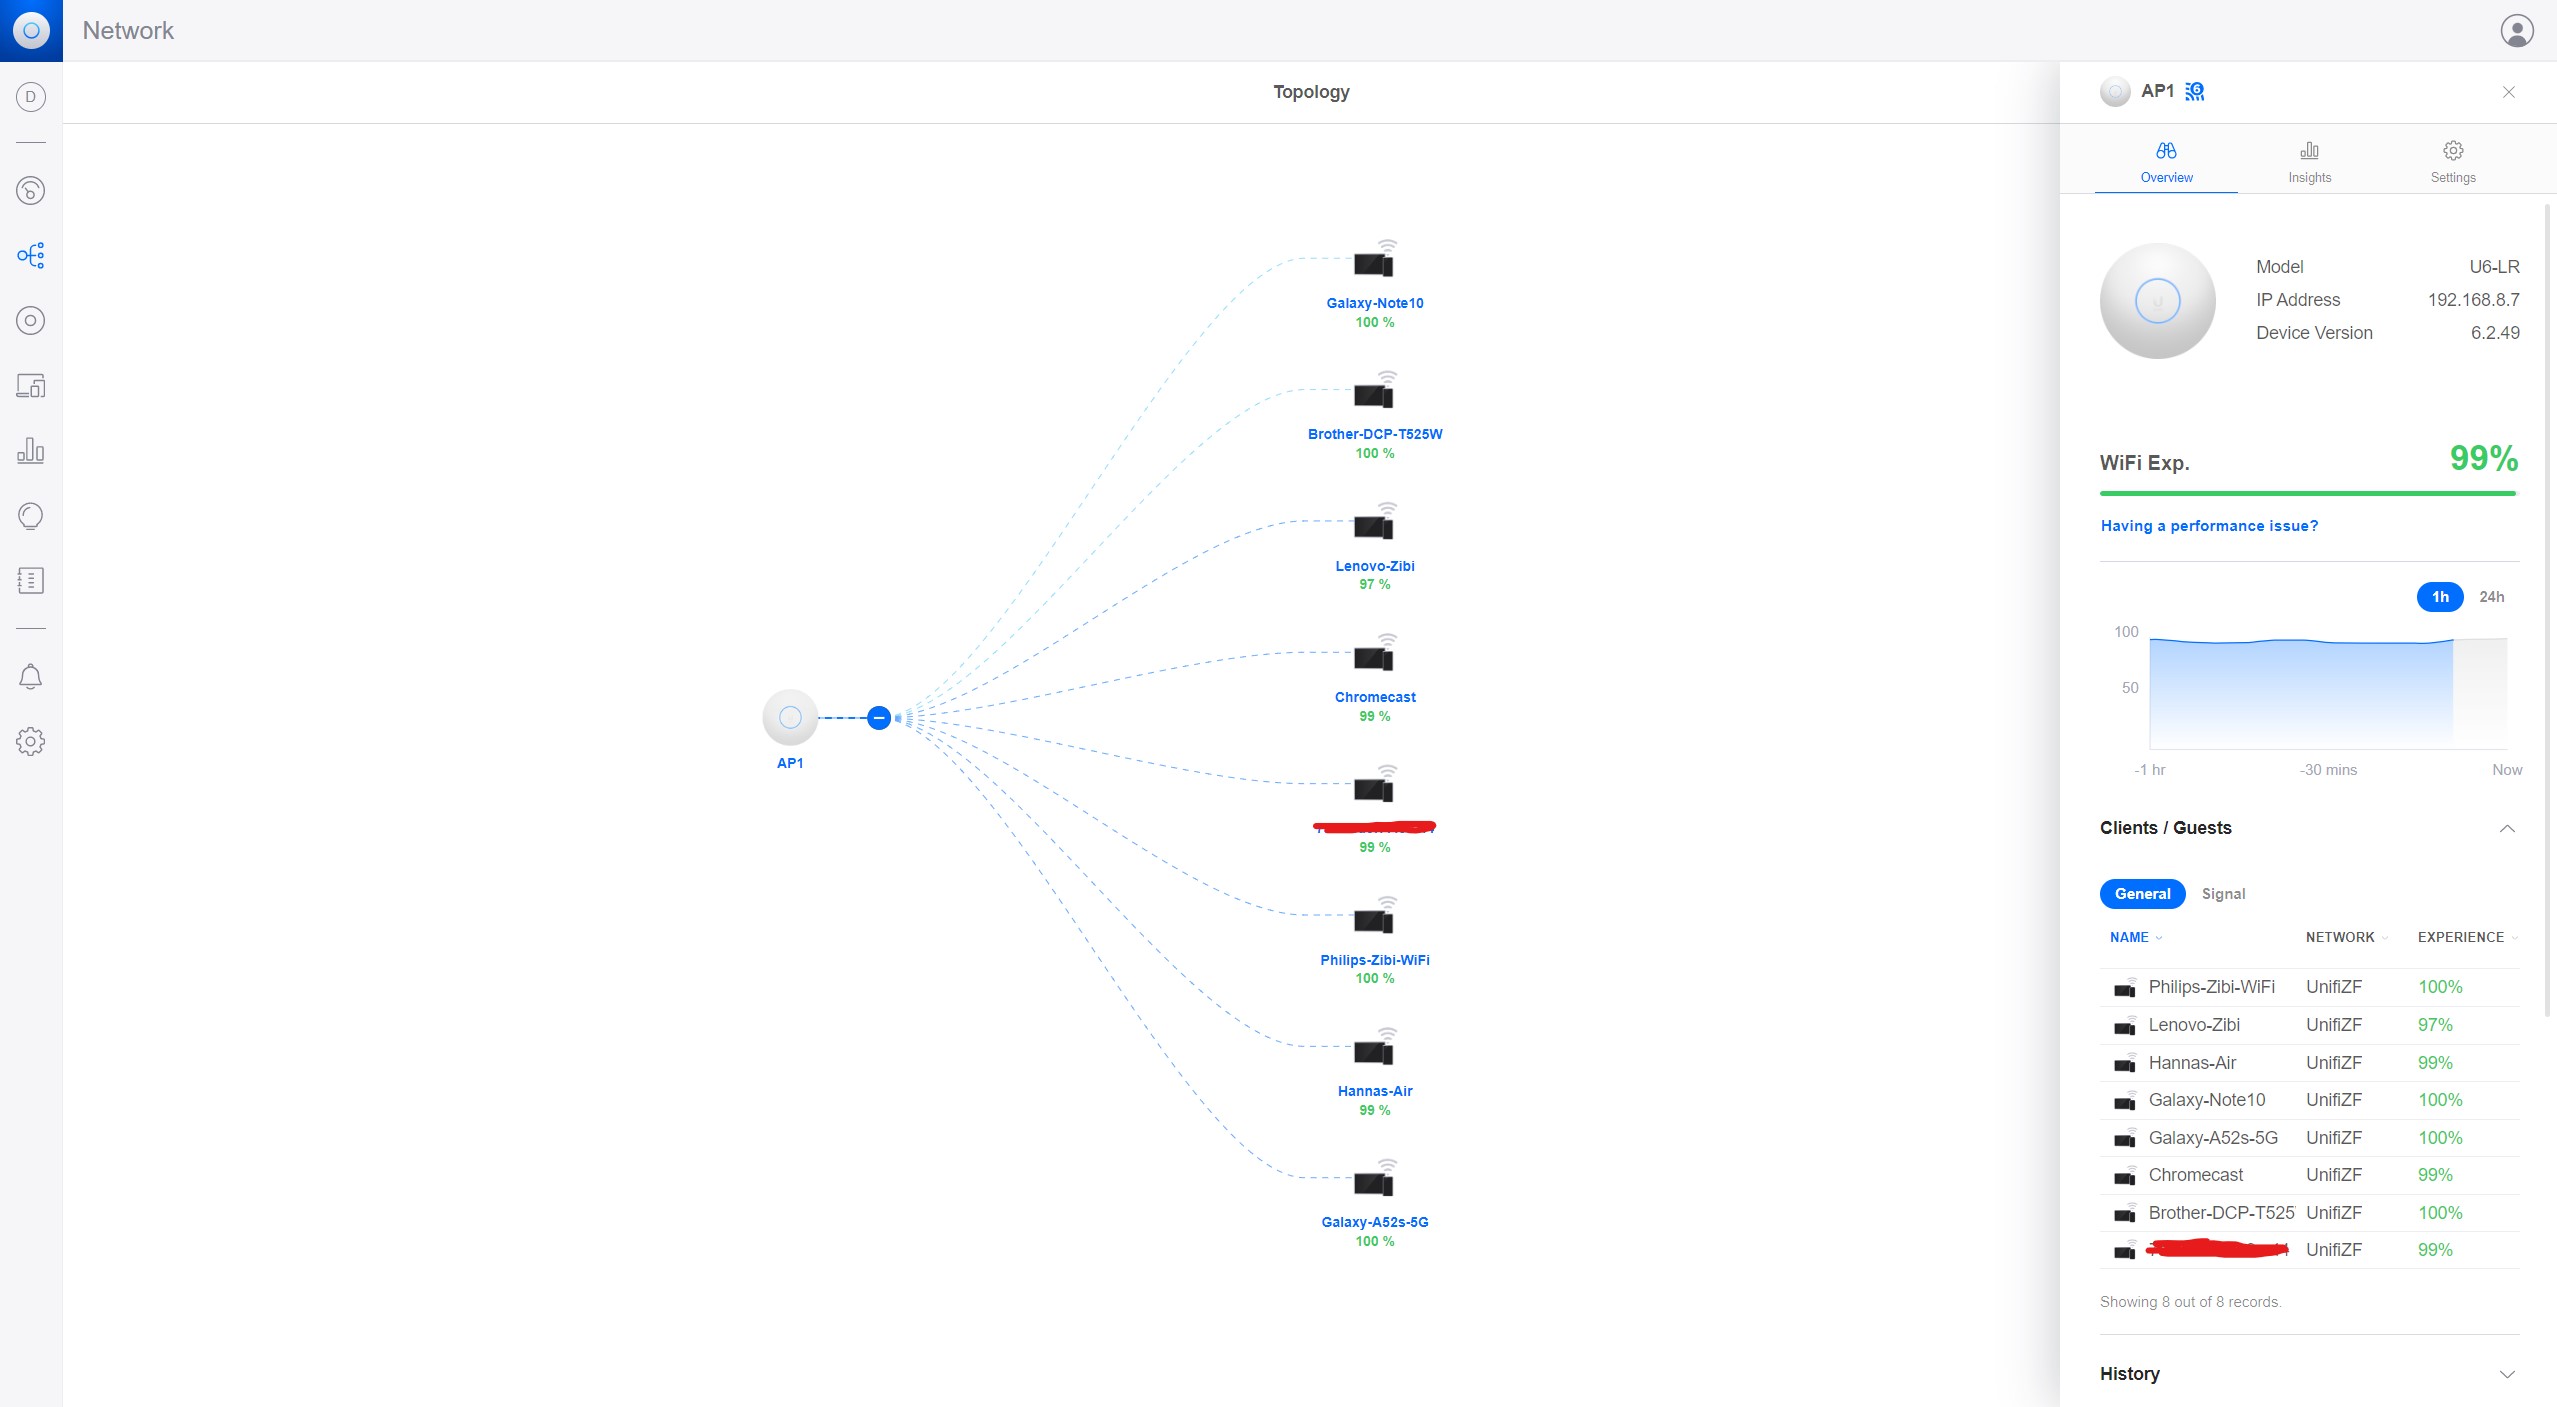2557x1407 pixels.
Task: Switch clients list to Signal view
Action: [2223, 894]
